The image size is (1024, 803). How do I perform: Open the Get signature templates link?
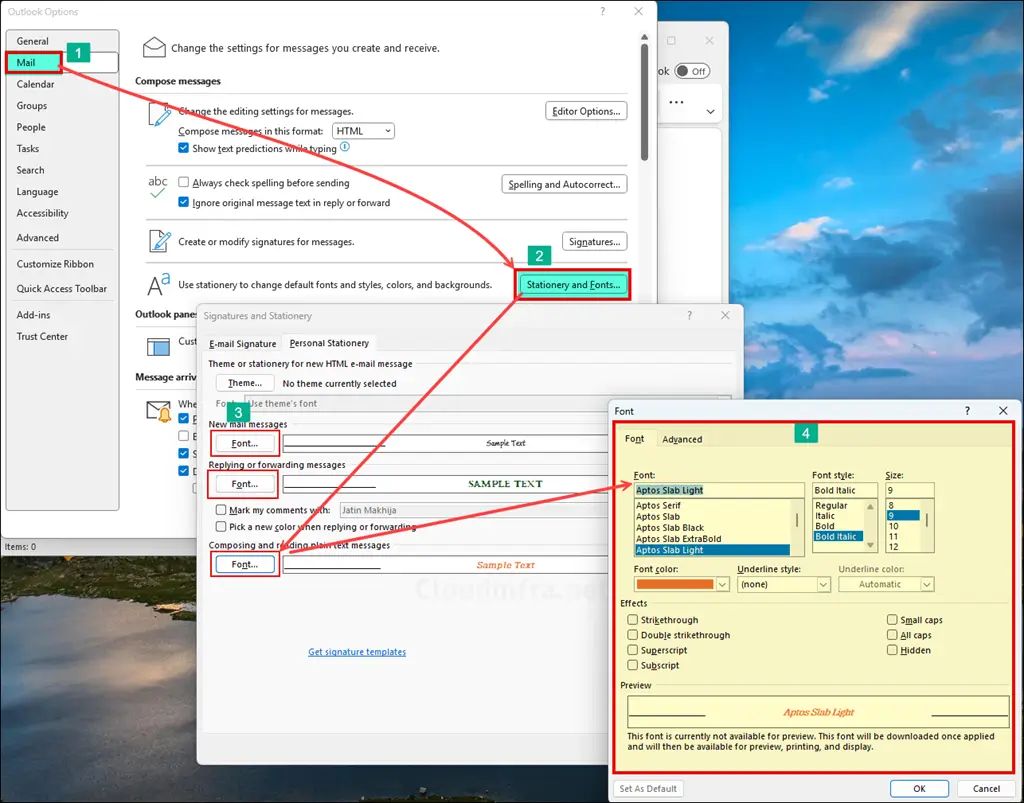[x=357, y=652]
